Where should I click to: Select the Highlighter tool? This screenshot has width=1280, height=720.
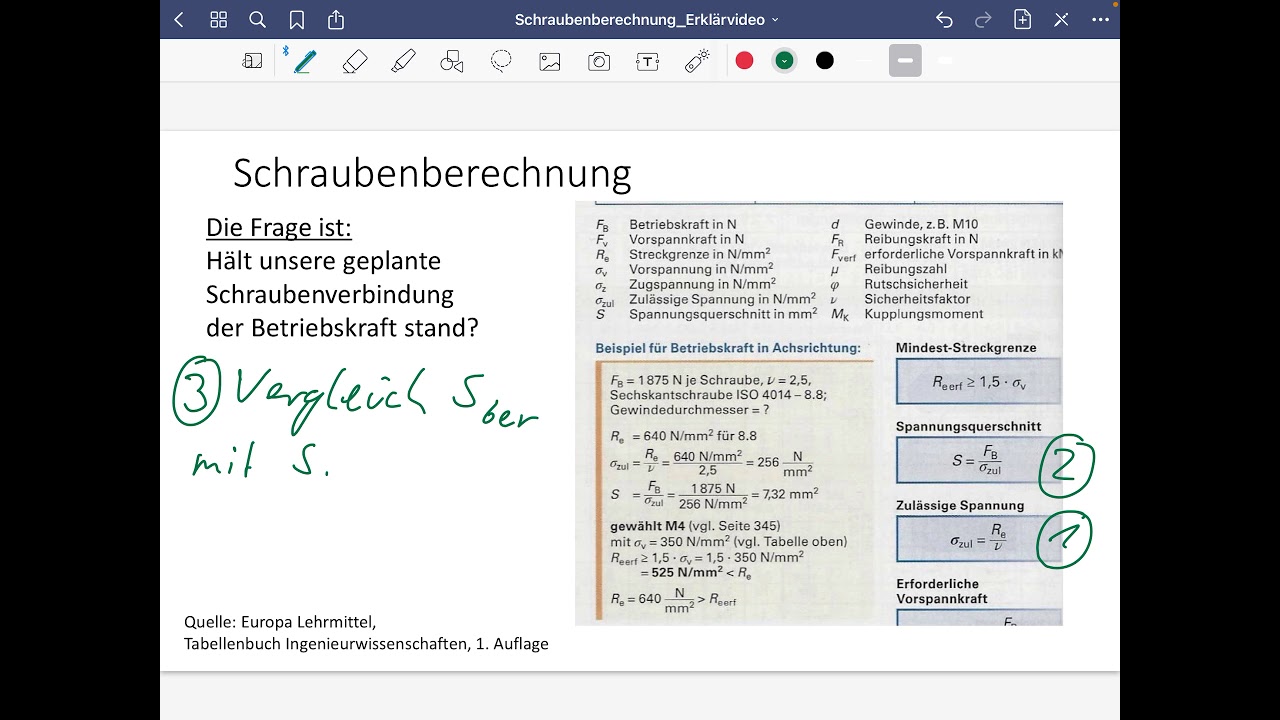pos(403,61)
